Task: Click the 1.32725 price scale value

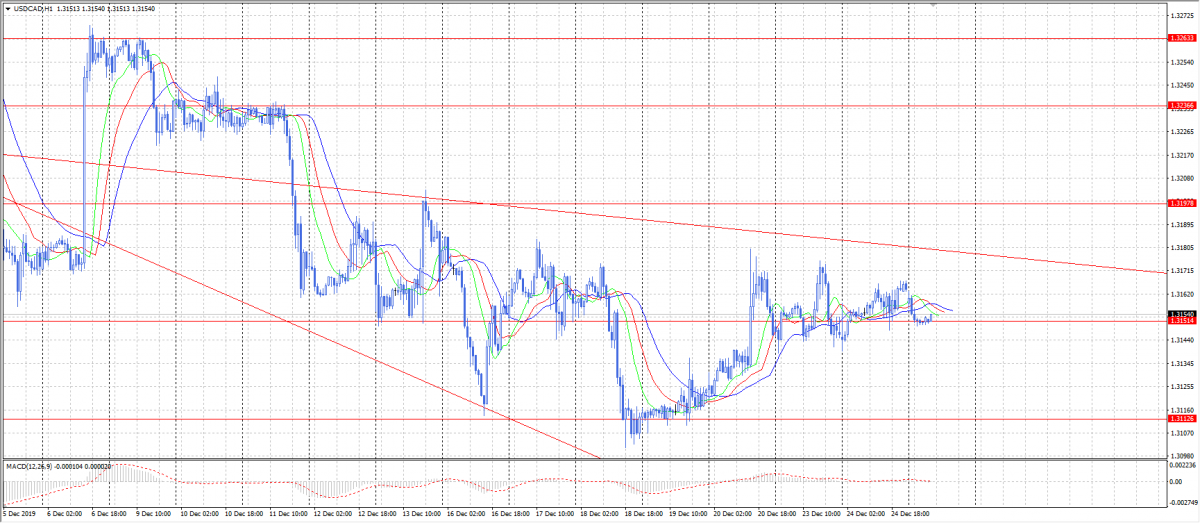Action: pyautogui.click(x=1181, y=15)
